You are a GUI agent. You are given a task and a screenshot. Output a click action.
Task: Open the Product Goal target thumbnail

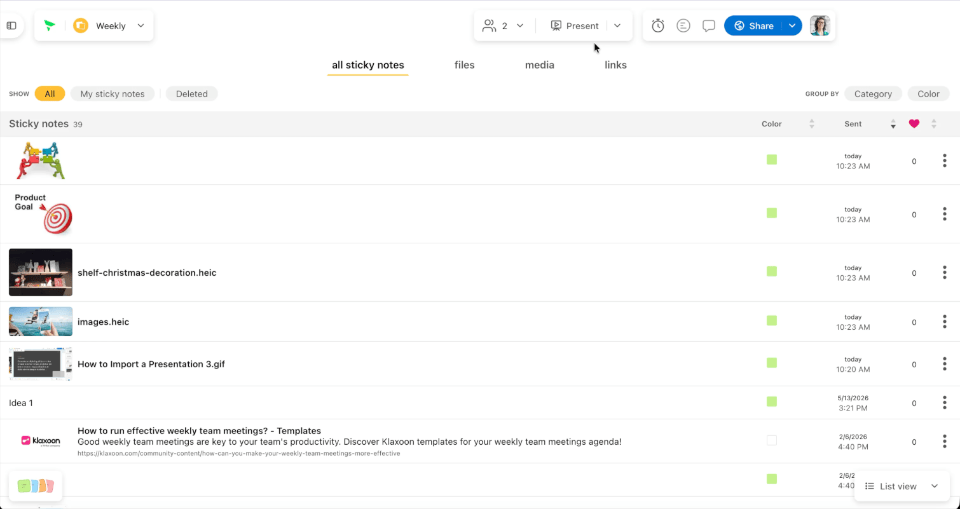click(x=42, y=213)
